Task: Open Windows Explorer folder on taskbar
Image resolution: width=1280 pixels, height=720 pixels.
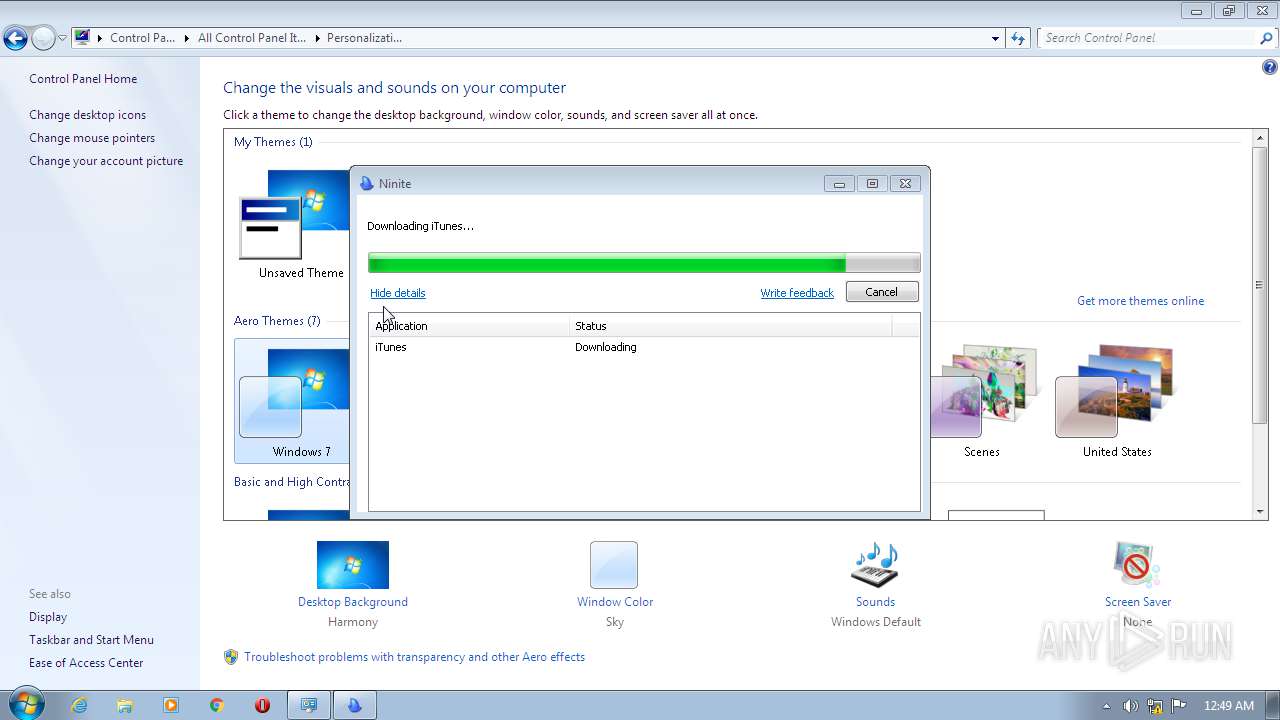Action: pos(125,705)
